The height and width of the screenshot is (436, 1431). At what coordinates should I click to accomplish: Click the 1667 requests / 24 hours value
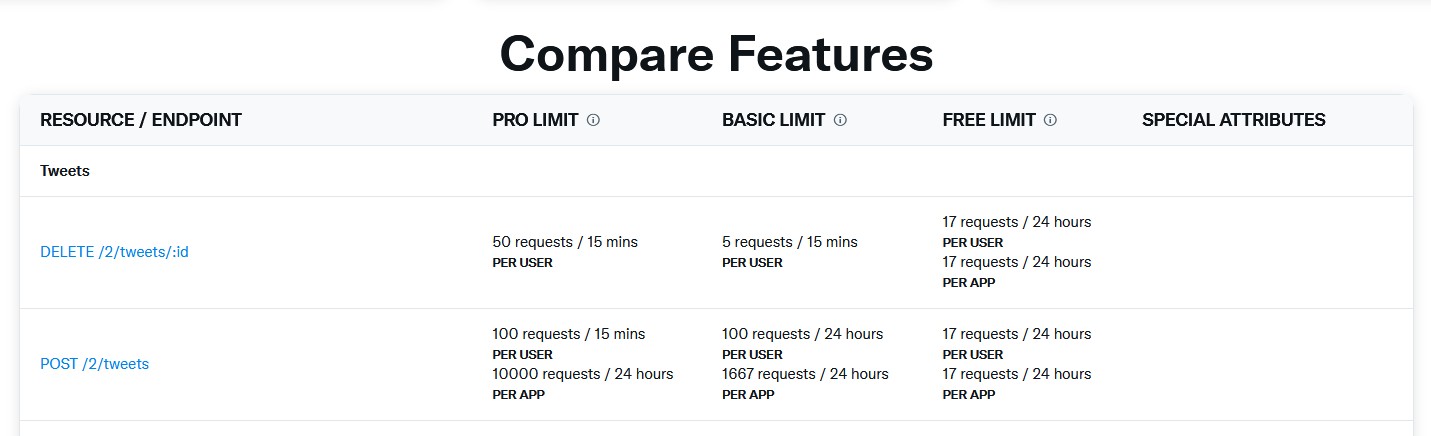805,374
